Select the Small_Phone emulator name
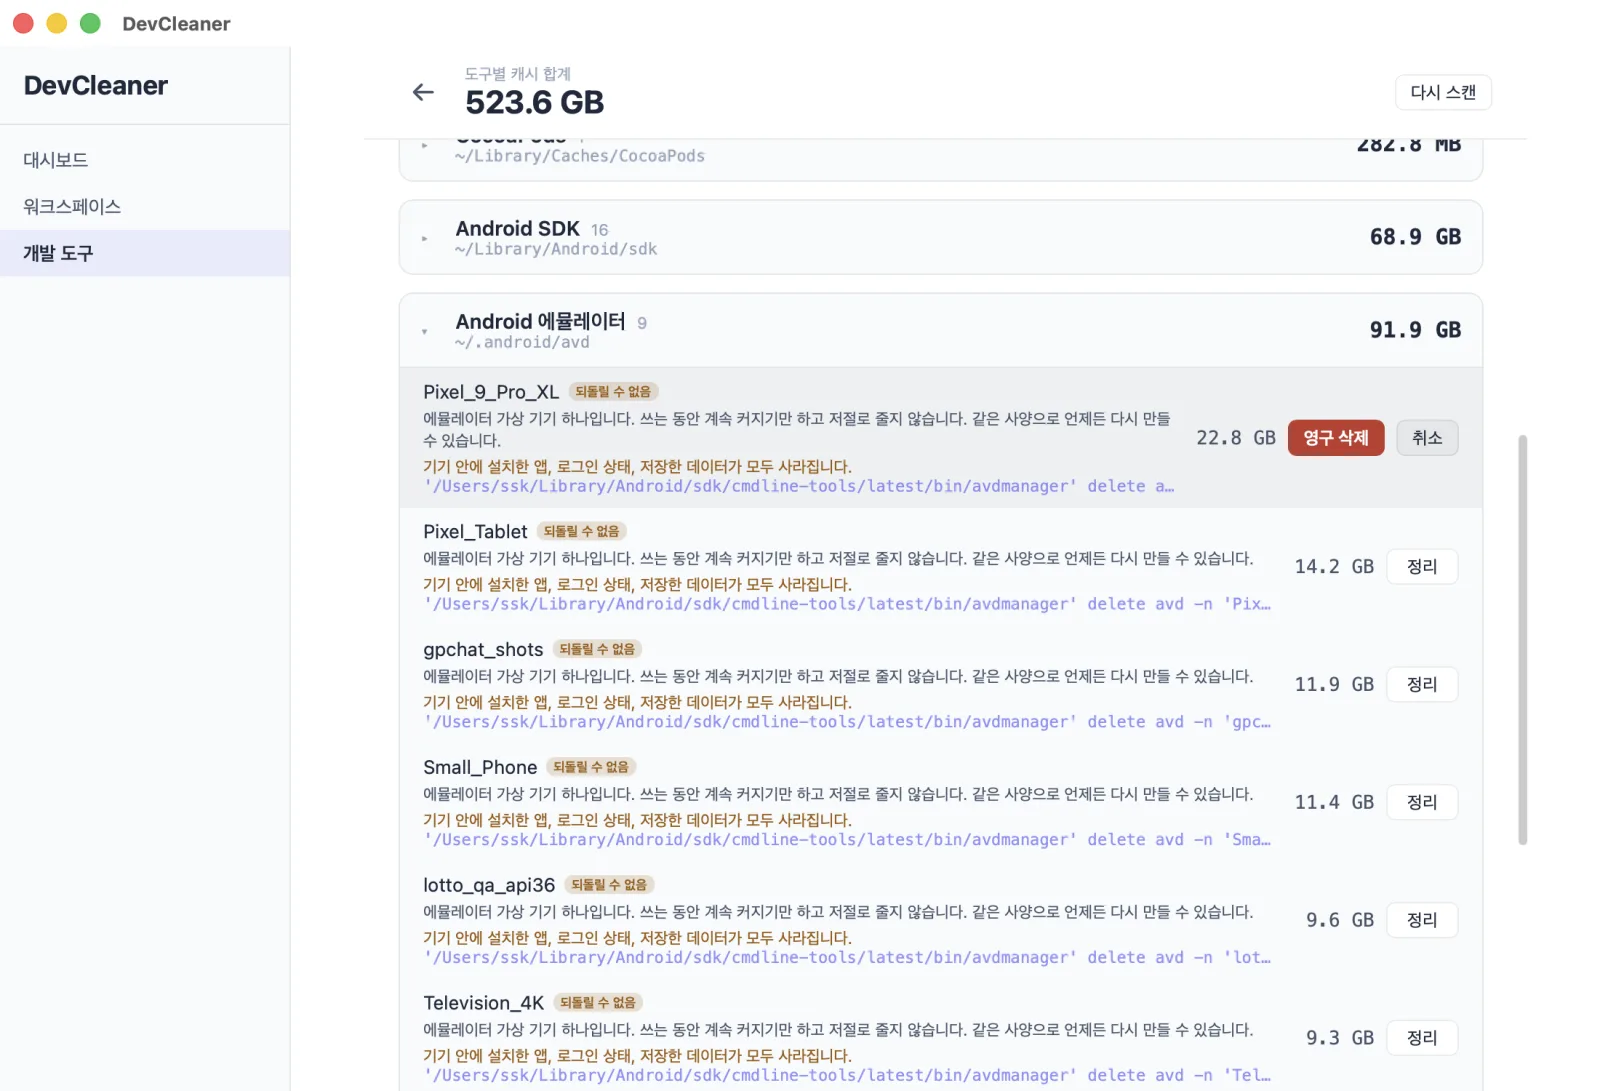This screenshot has width=1600, height=1091. coord(480,768)
